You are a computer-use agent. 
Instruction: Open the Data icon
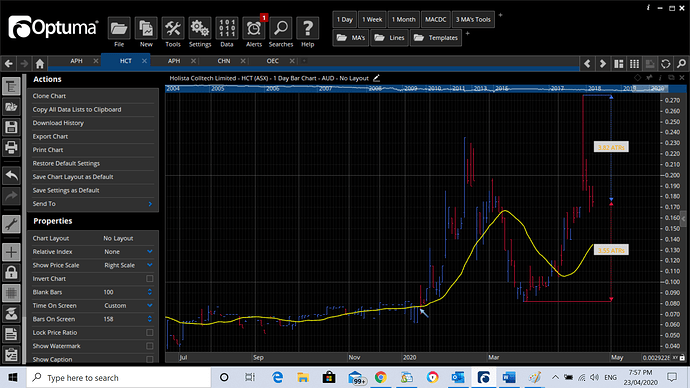(x=227, y=29)
